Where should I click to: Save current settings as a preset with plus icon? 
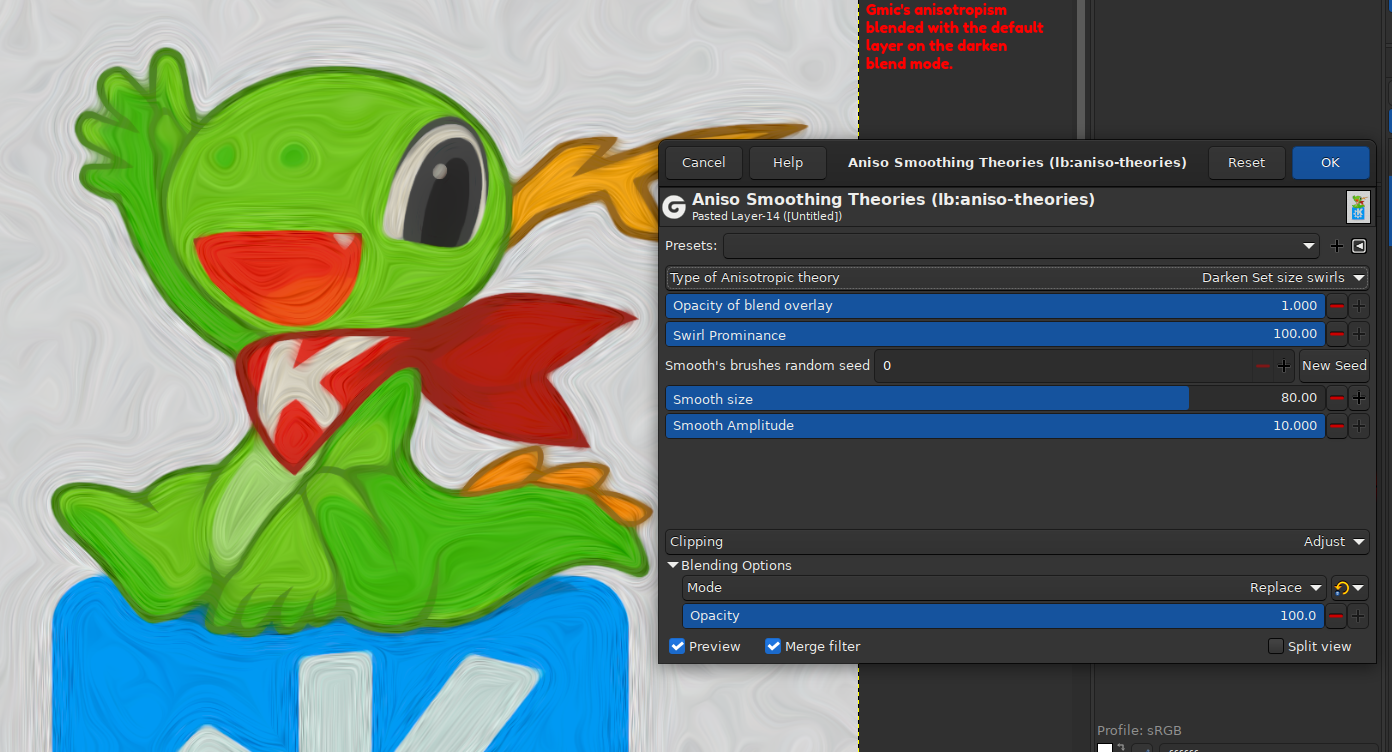[1337, 246]
